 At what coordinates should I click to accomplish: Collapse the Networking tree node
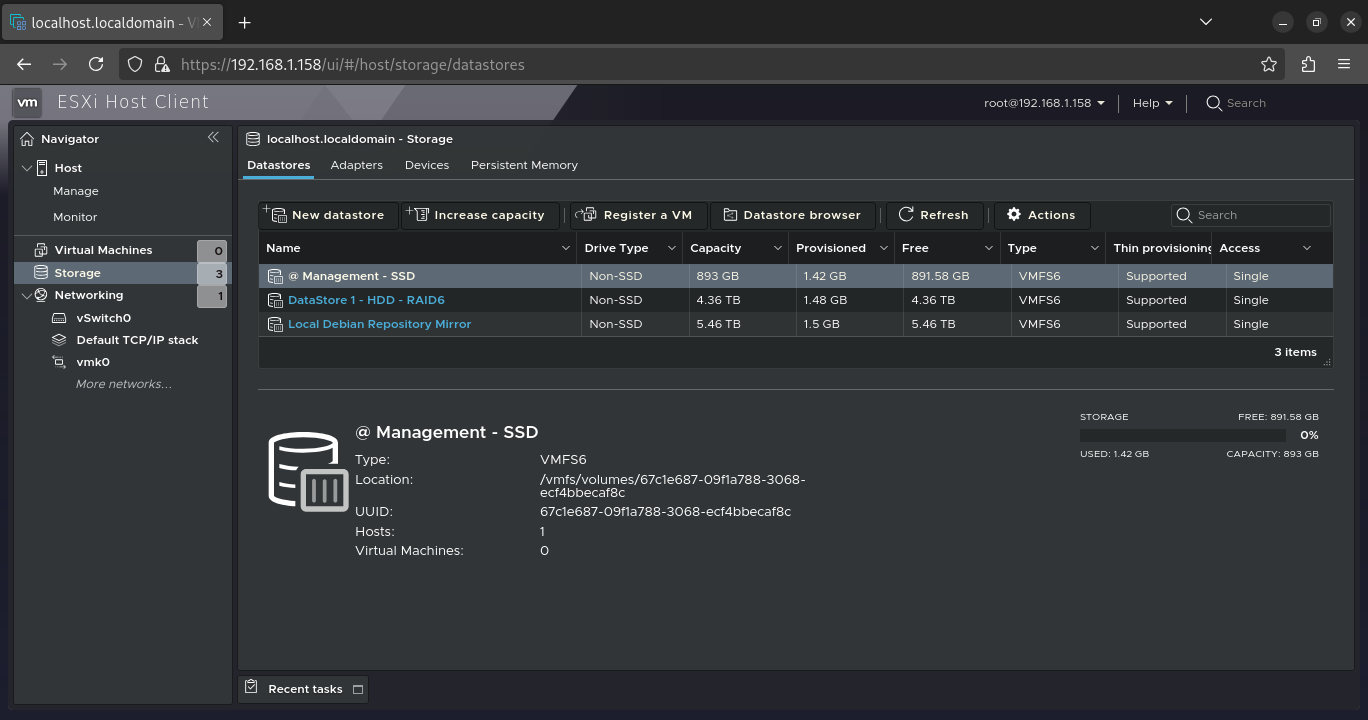[x=27, y=295]
